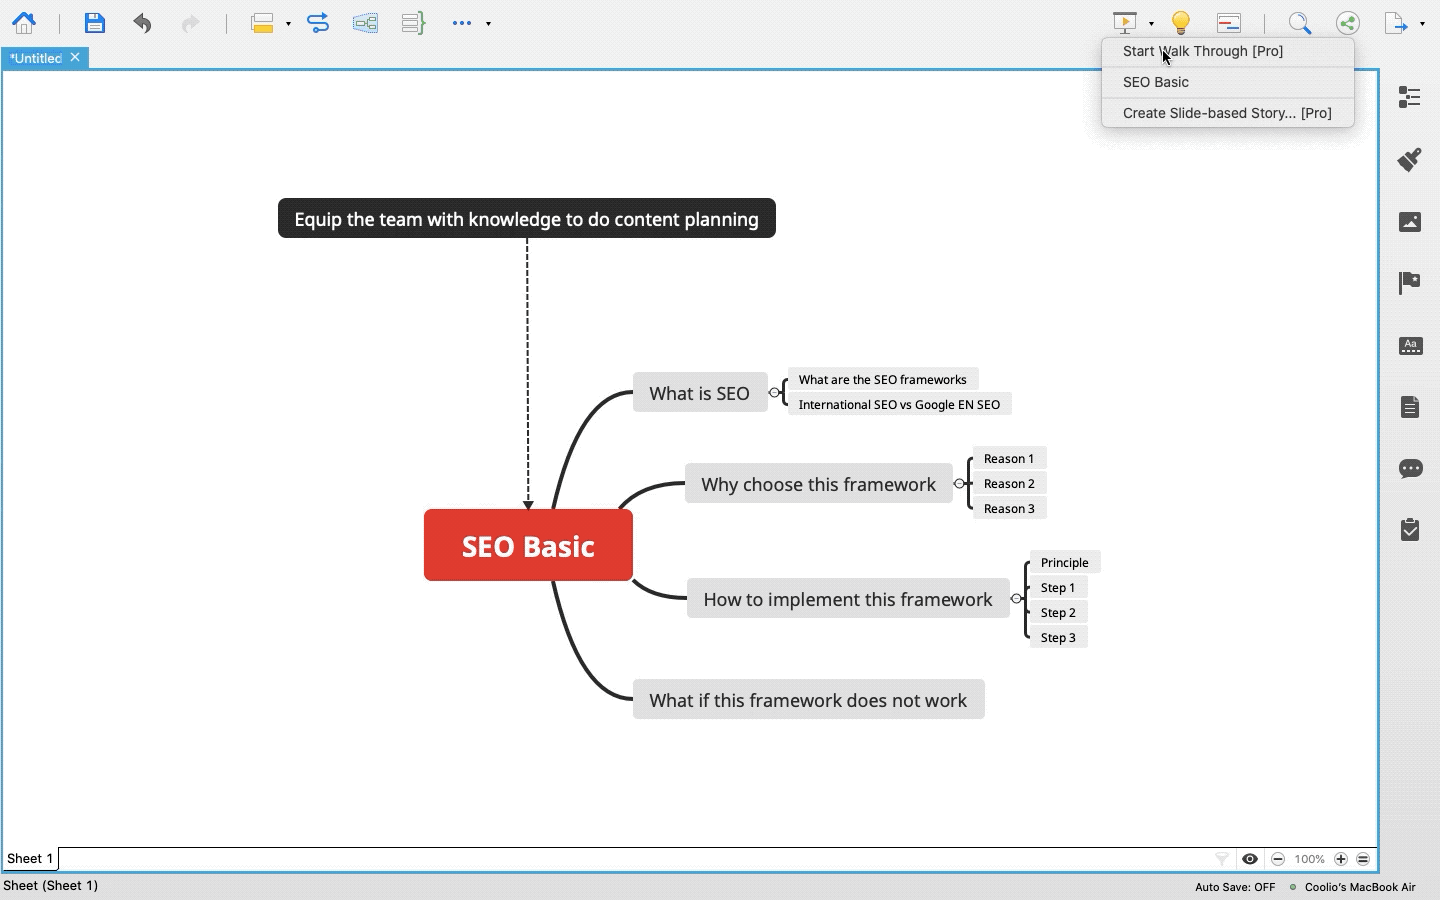This screenshot has height=900, width=1440.
Task: Zoom in with the plus button
Action: pyautogui.click(x=1341, y=859)
